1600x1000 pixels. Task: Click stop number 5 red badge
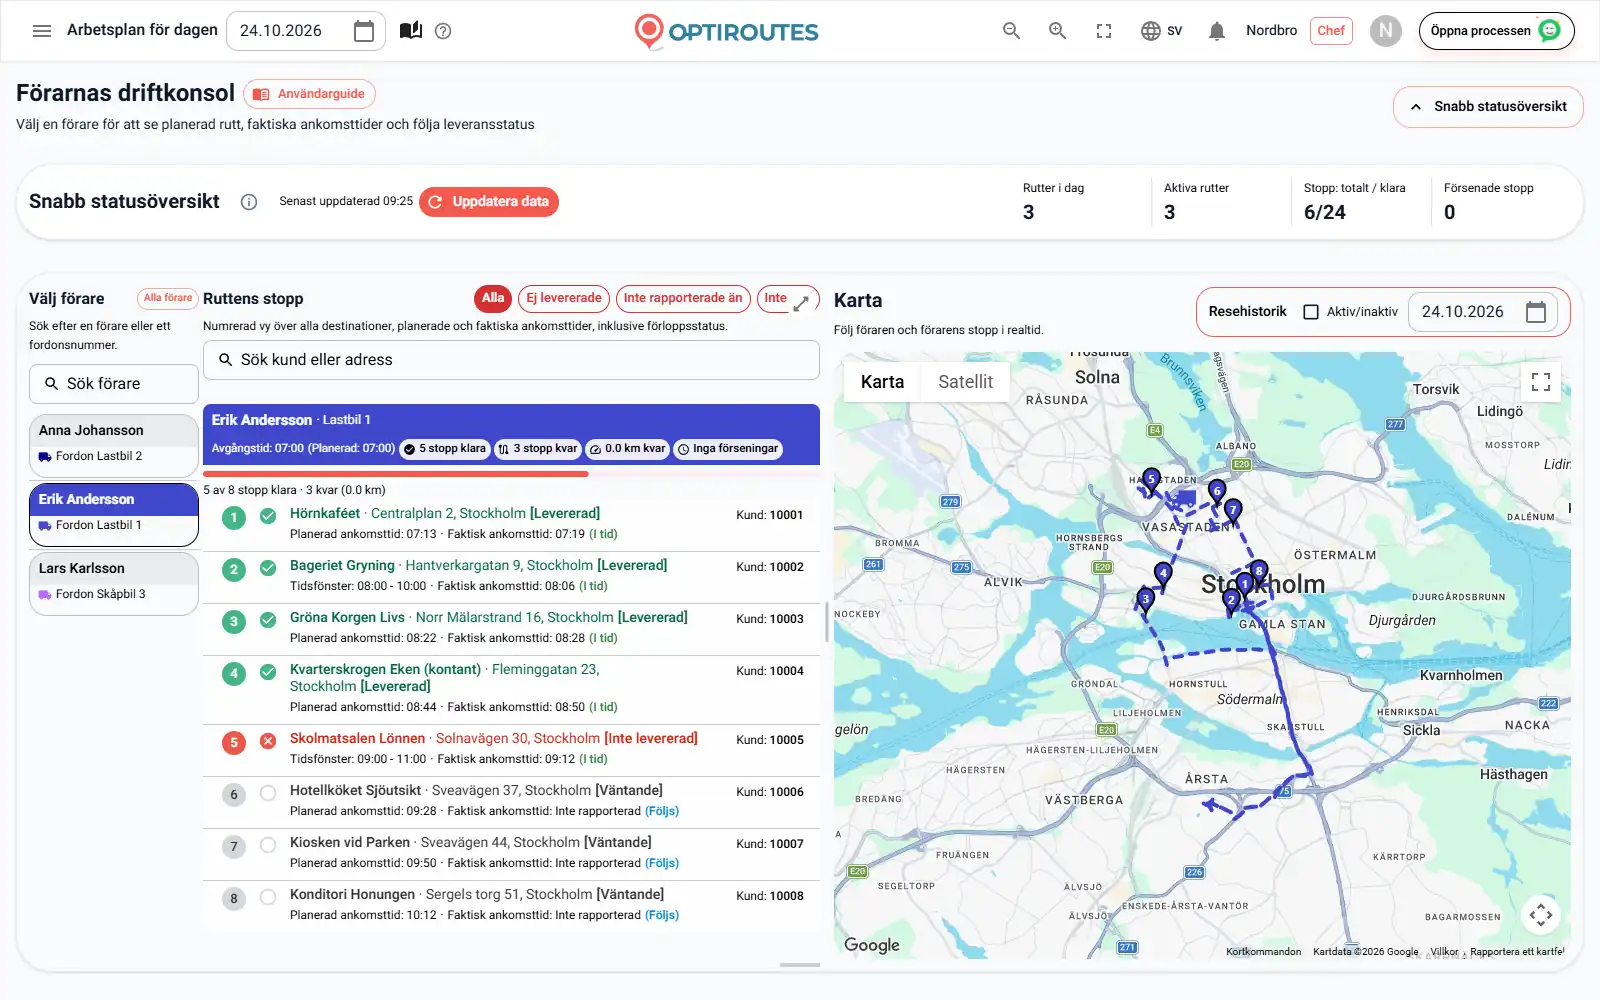[234, 743]
